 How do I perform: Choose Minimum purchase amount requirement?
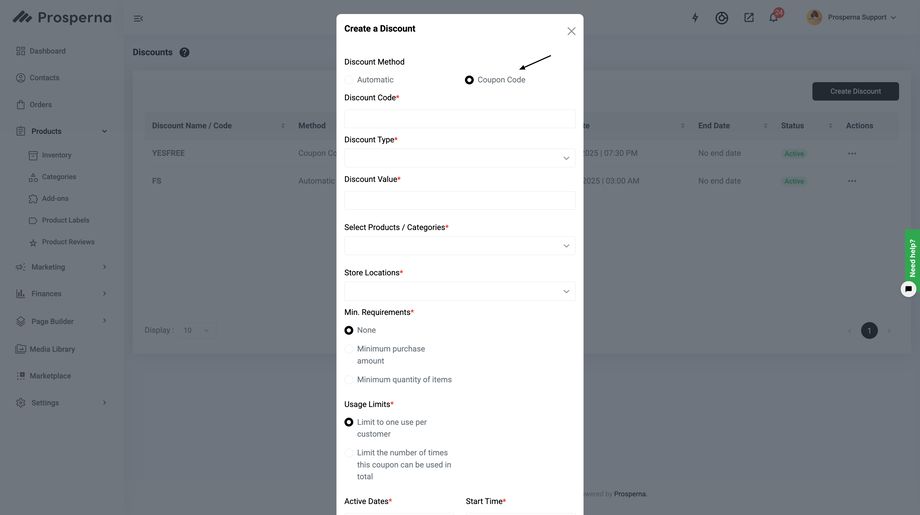coord(349,349)
